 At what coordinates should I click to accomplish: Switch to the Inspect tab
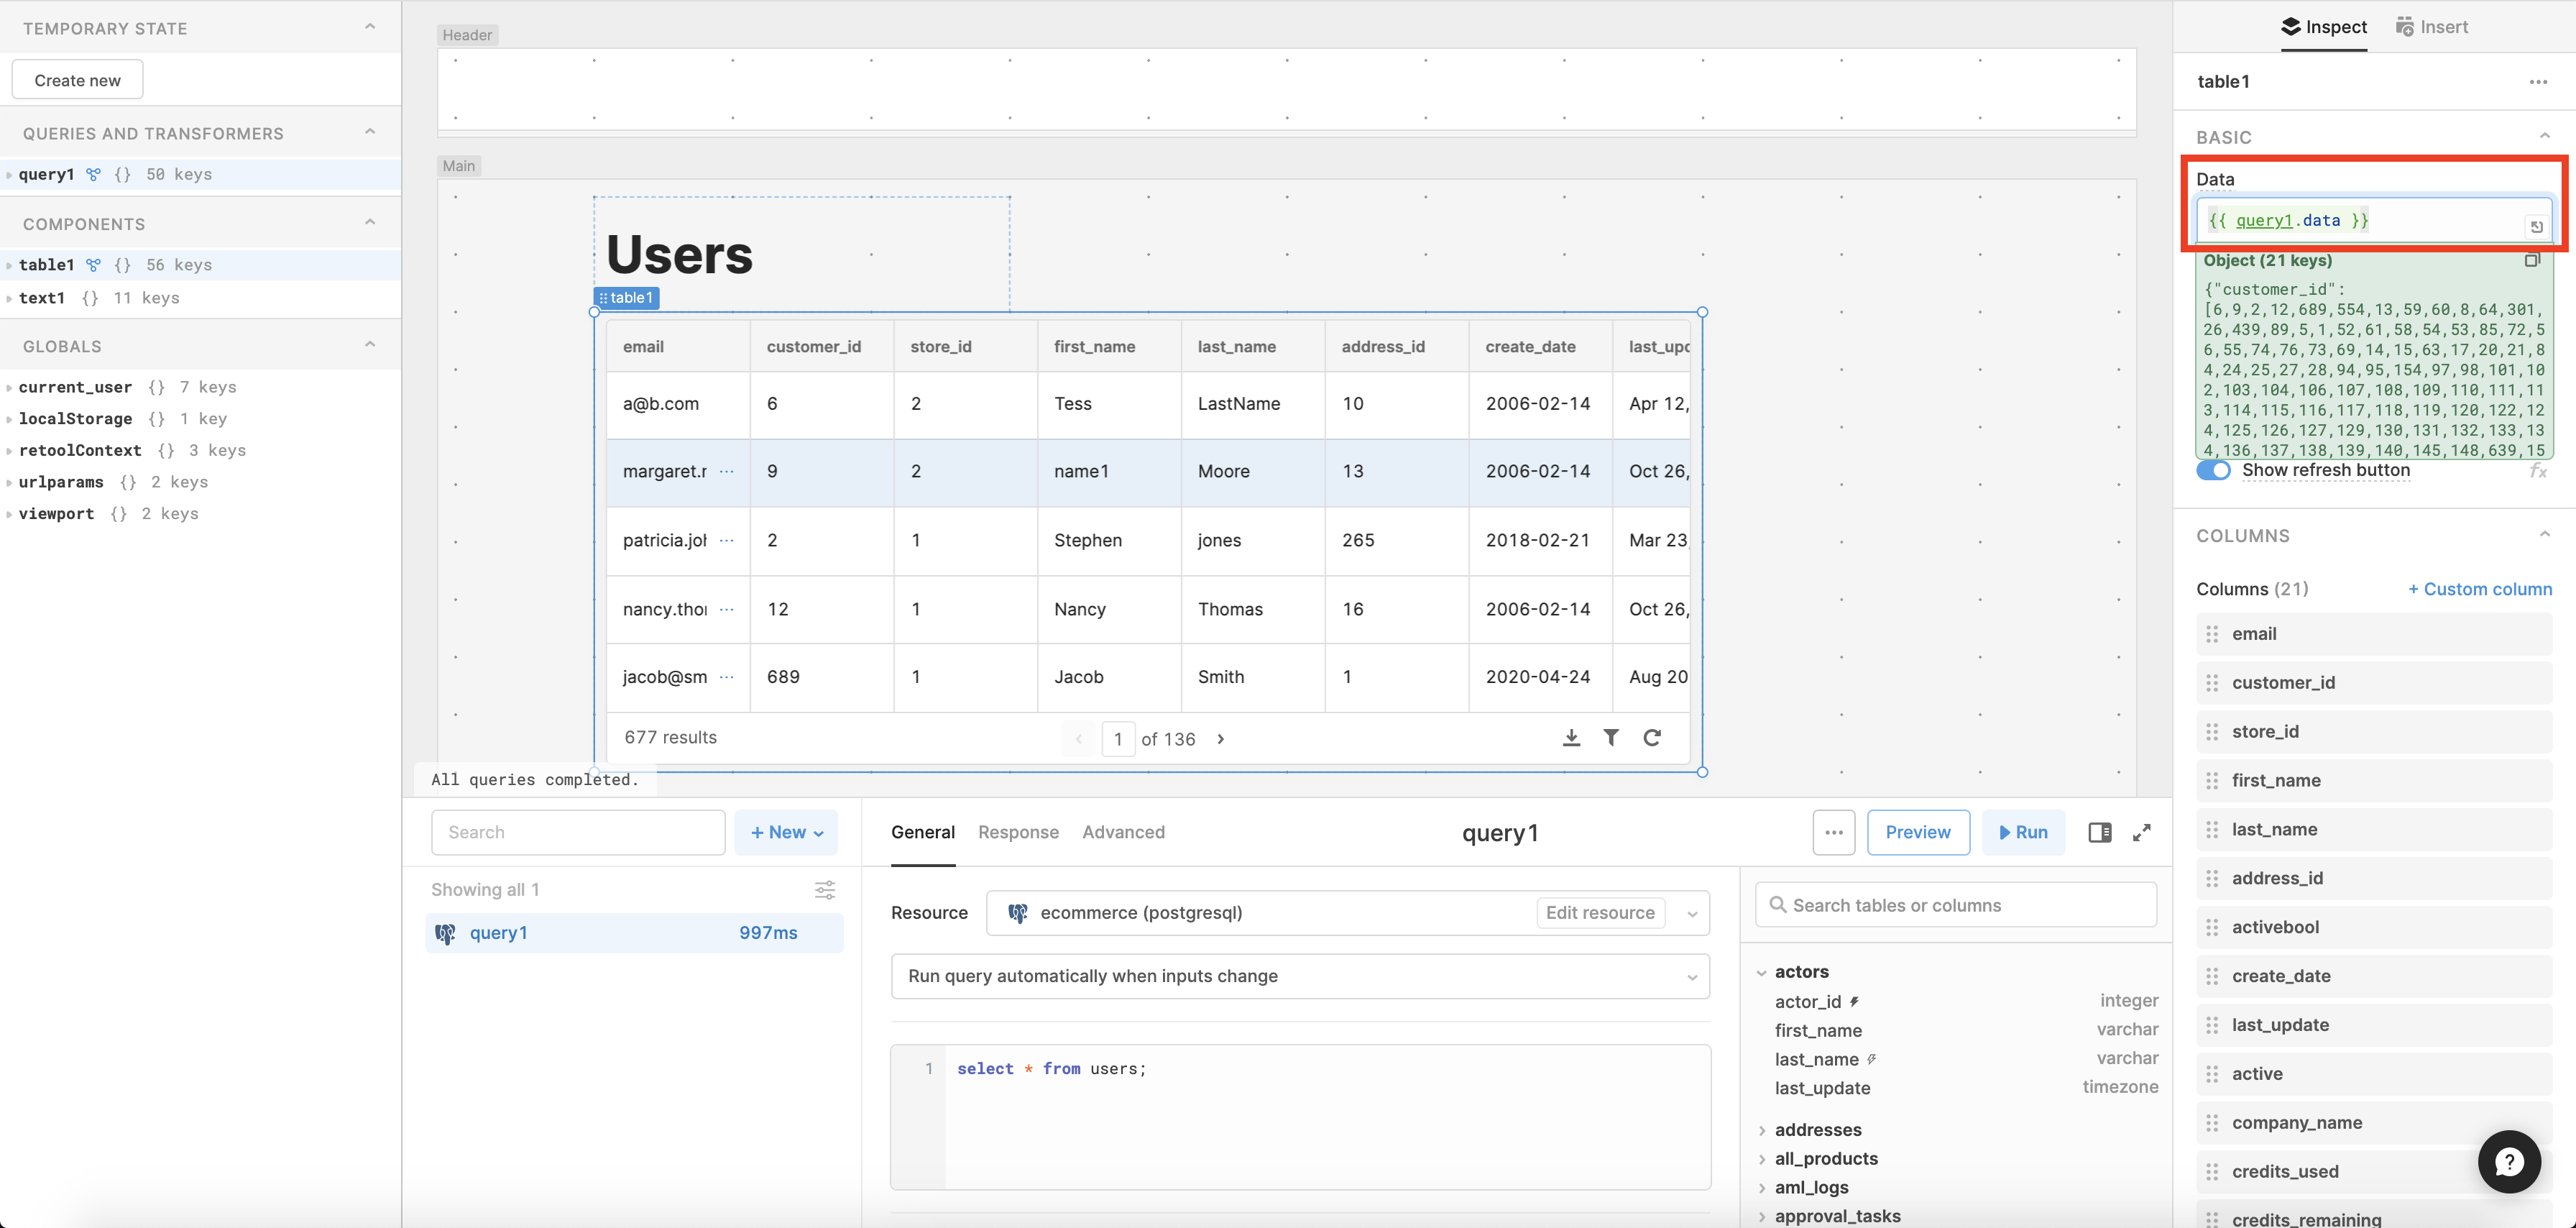[2323, 27]
